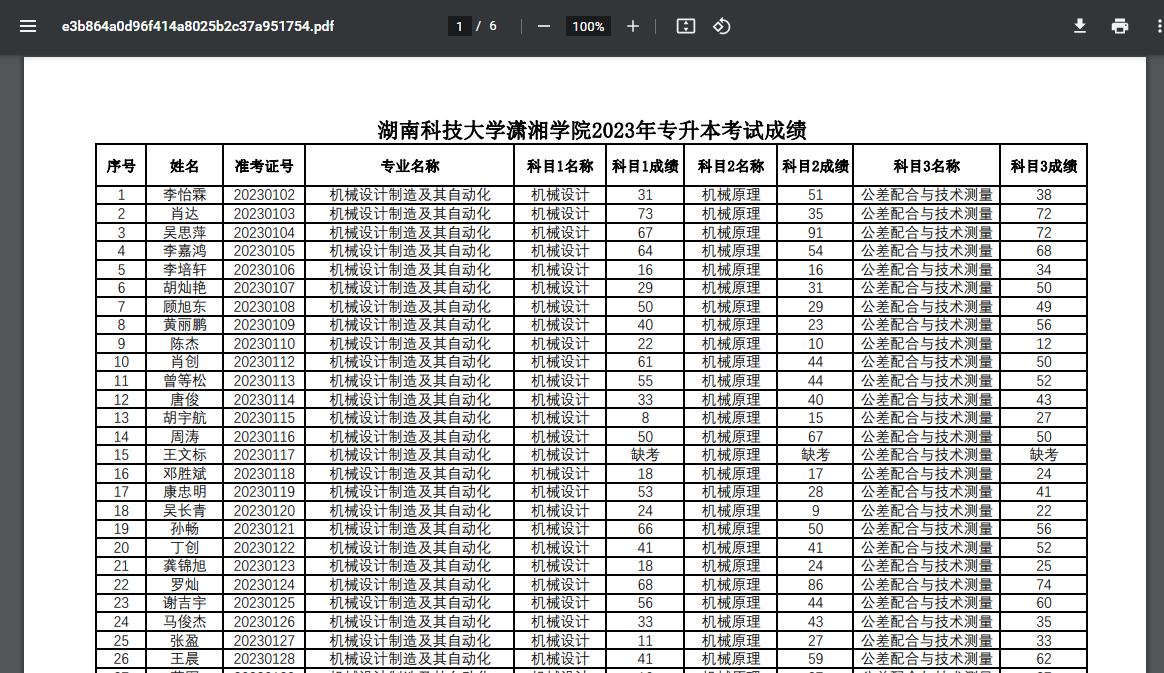Screen dimensions: 1164x673
Task: Click the PDF file name title
Action: coord(197,27)
